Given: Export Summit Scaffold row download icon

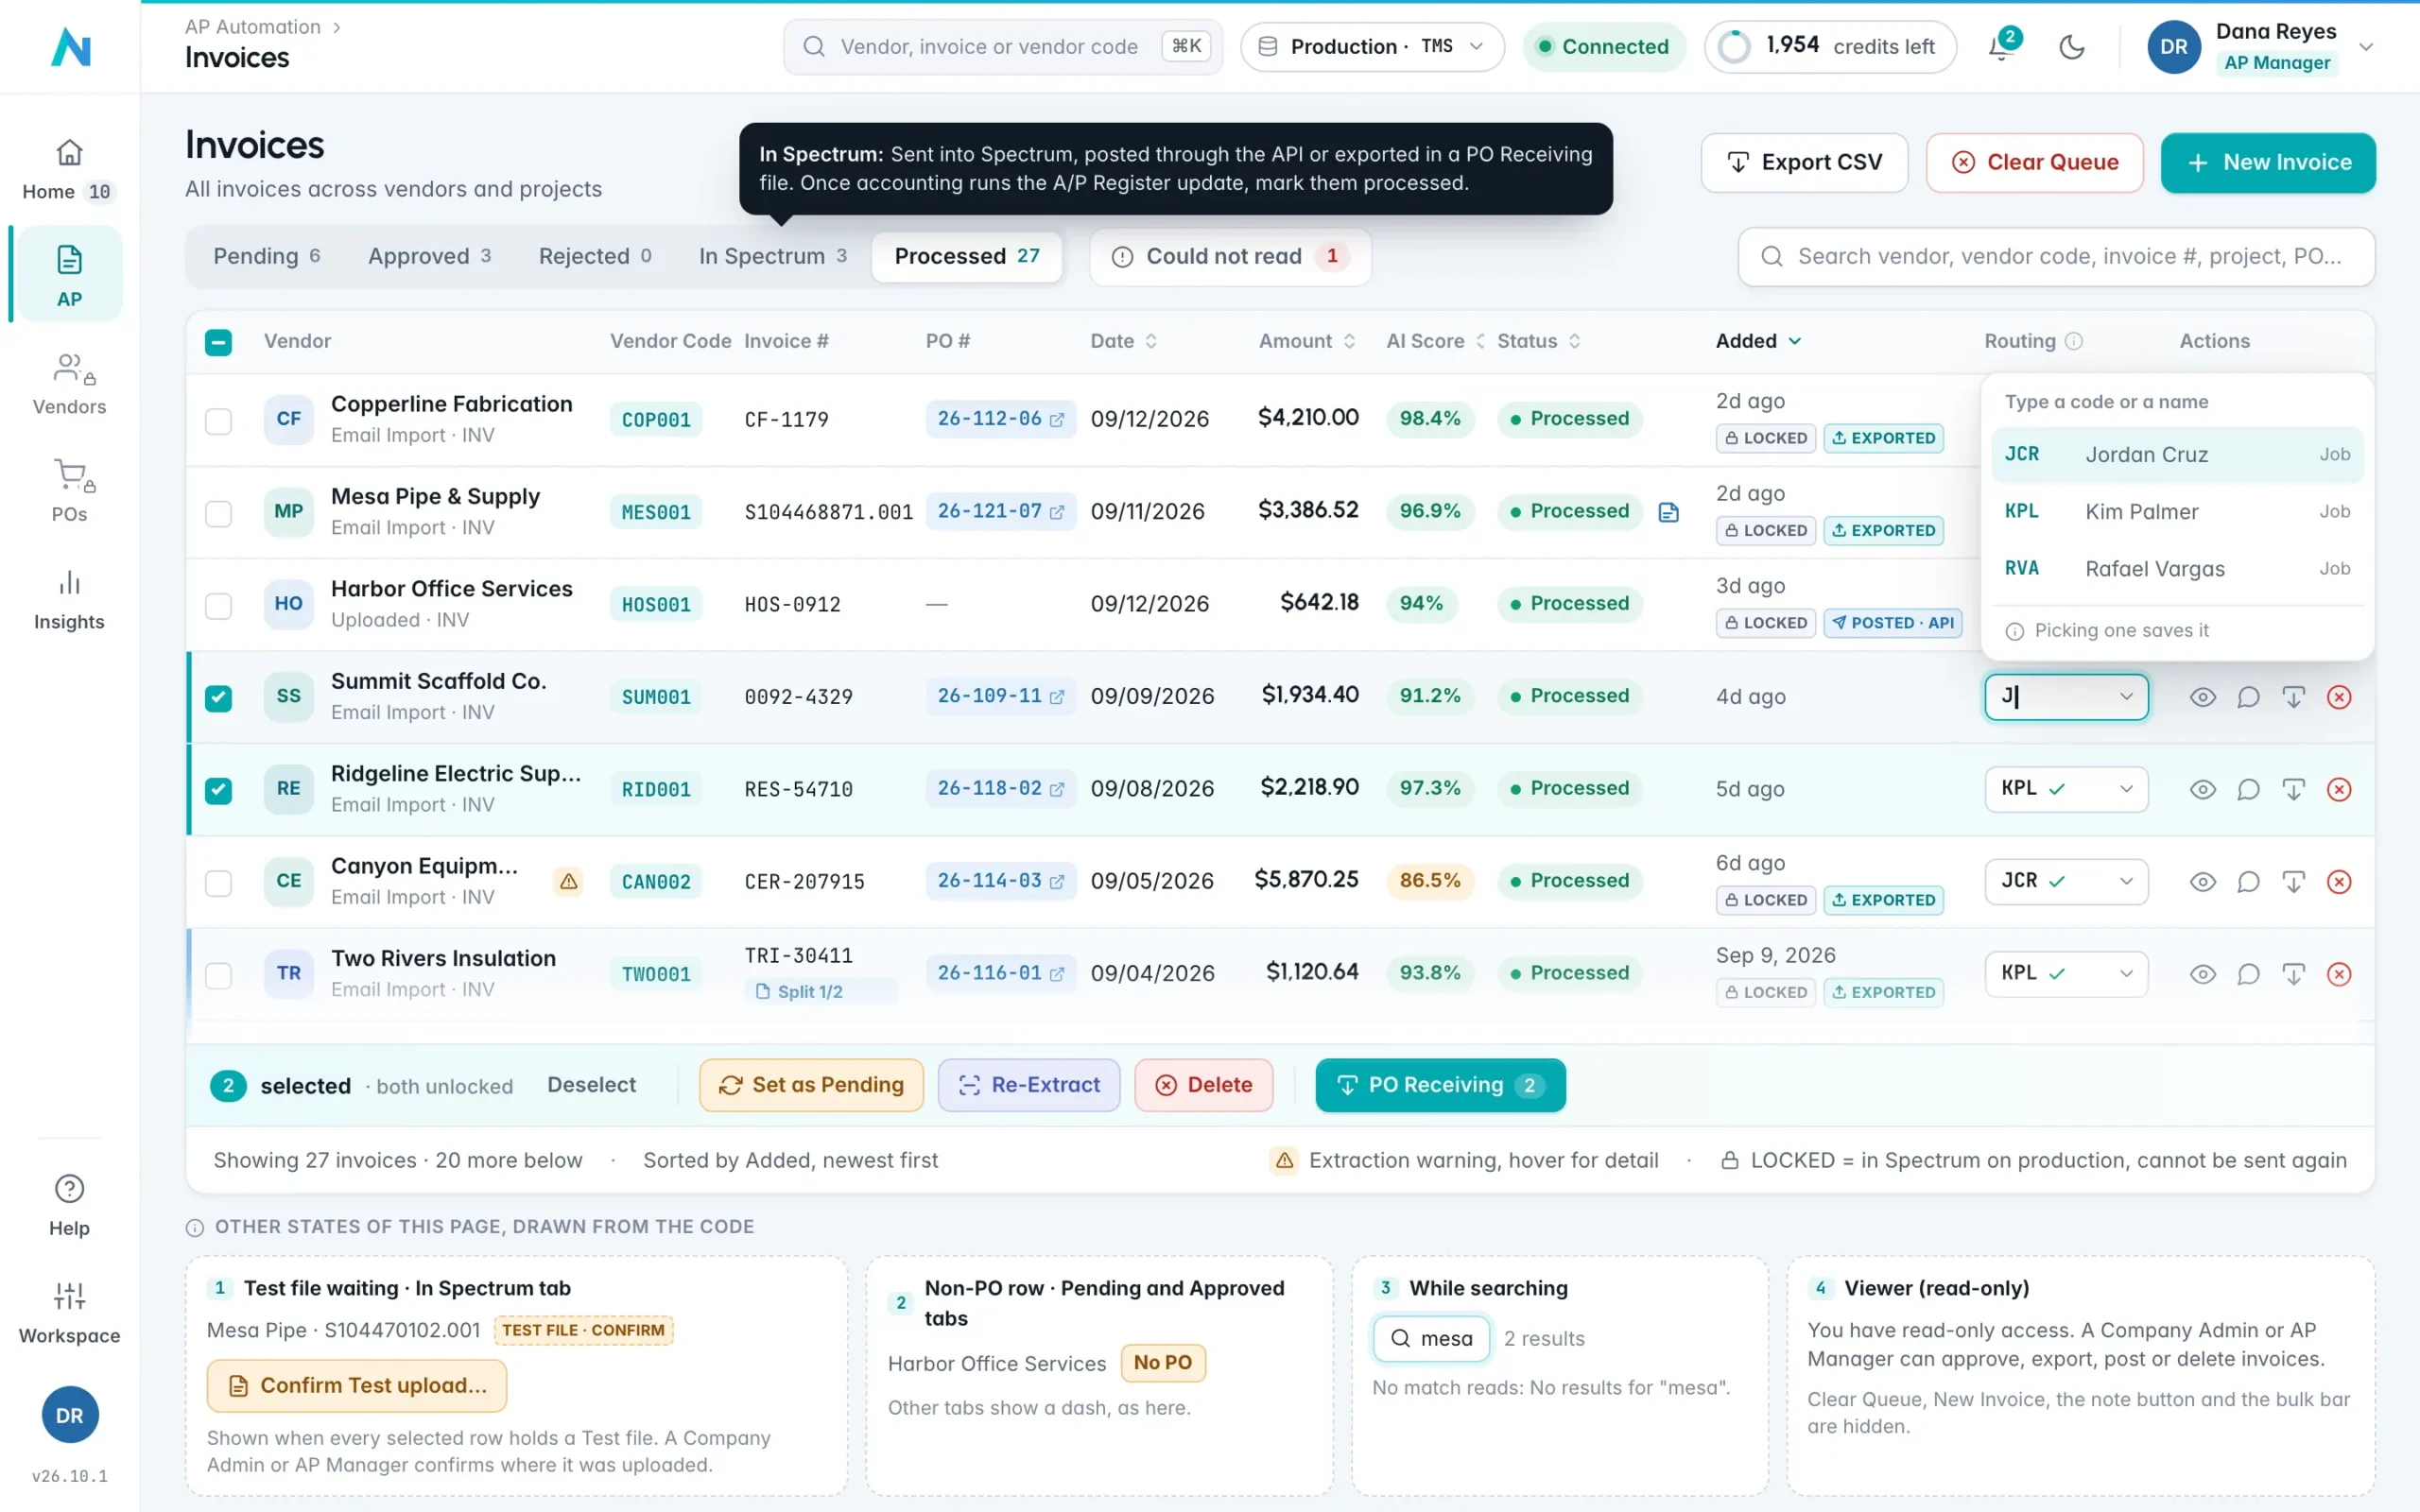Looking at the screenshot, I should pyautogui.click(x=2293, y=697).
